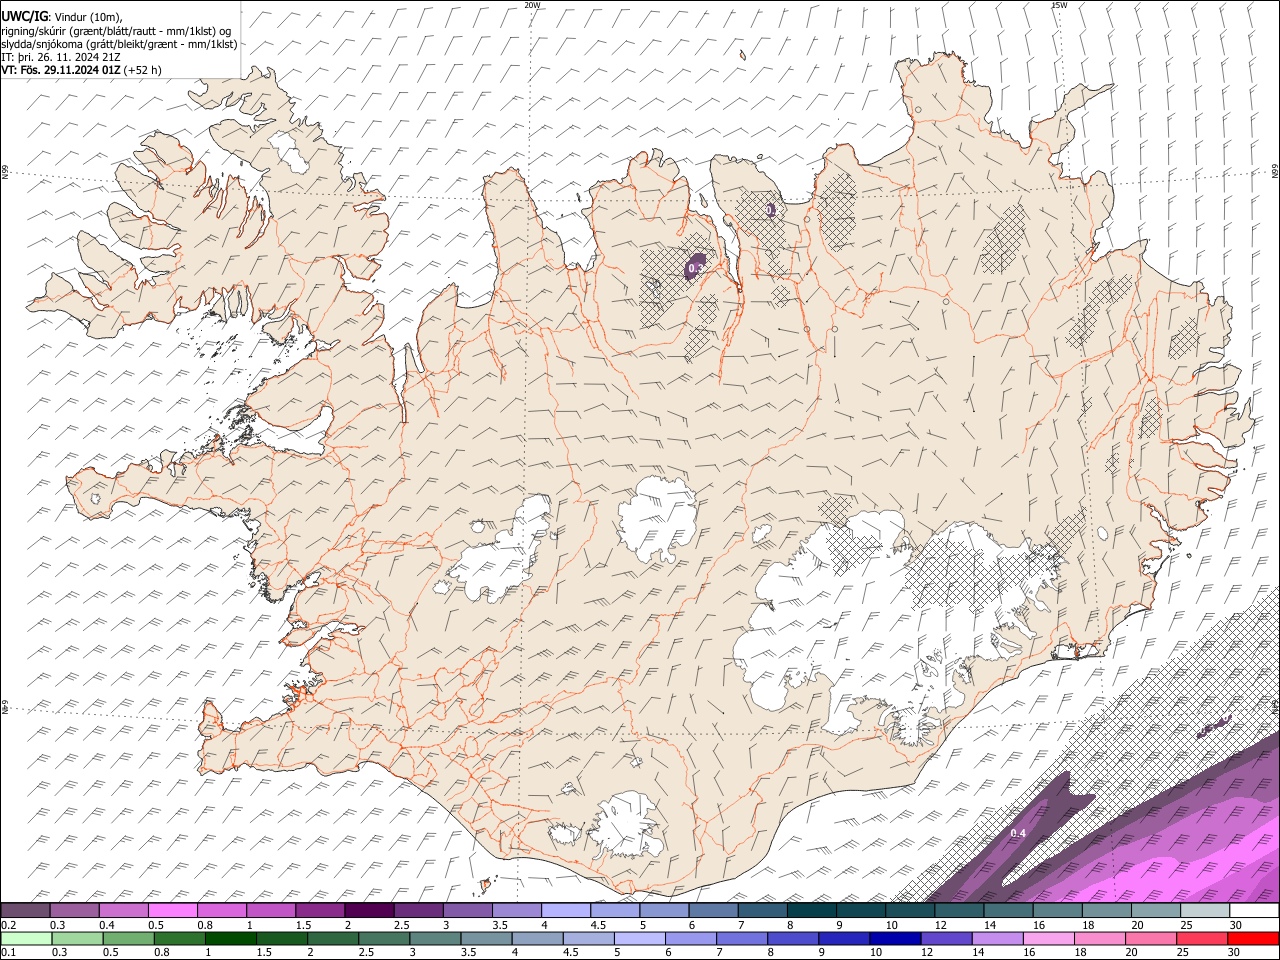The height and width of the screenshot is (960, 1280).
Task: Click the '20W' longitude label
Action: pyautogui.click(x=532, y=5)
